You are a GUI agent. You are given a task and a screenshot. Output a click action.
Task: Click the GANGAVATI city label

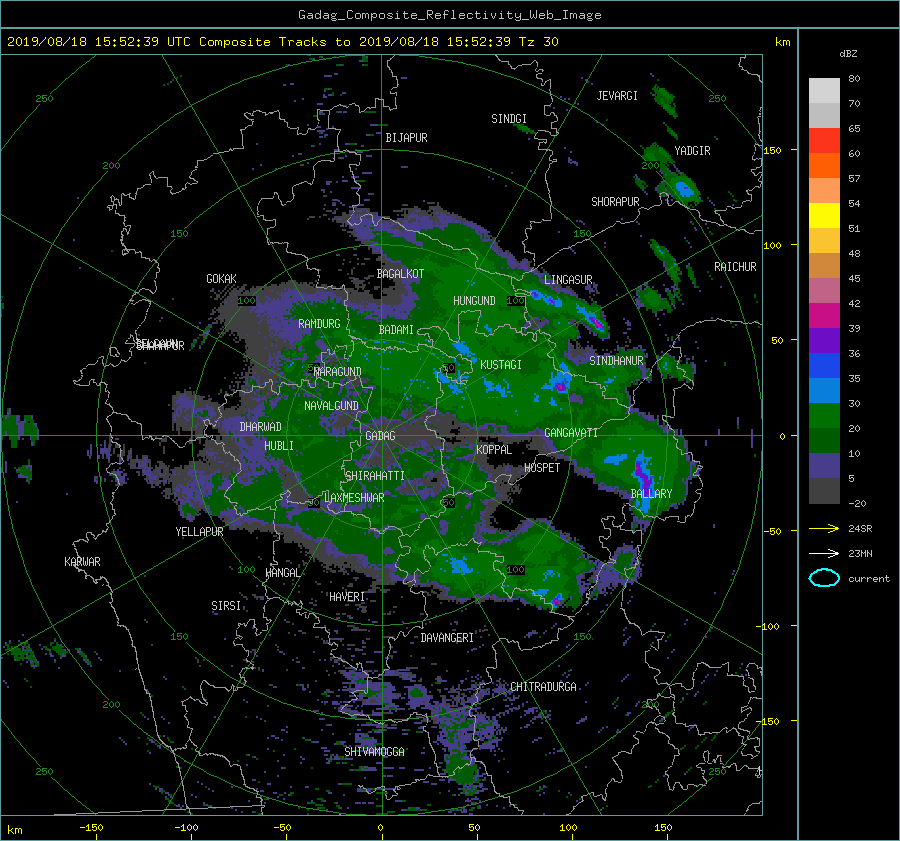571,433
